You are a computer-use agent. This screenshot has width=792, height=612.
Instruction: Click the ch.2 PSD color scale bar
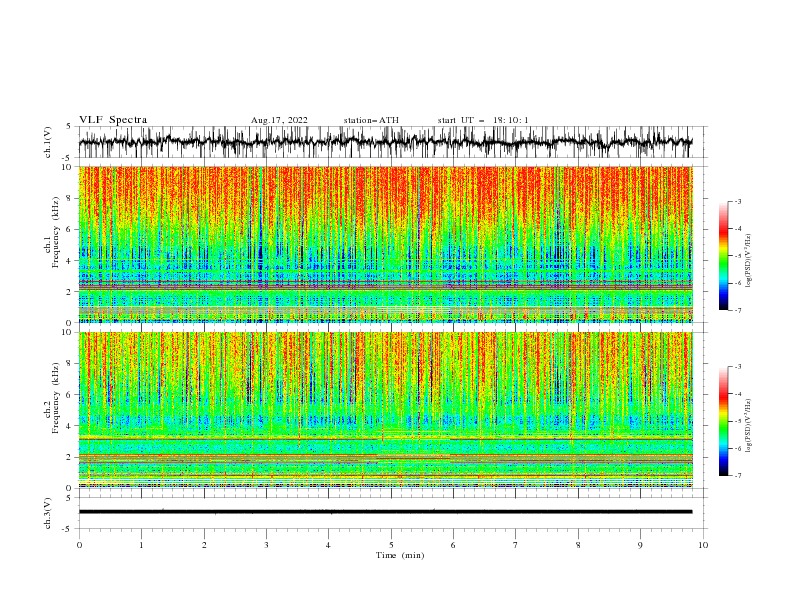pos(724,421)
